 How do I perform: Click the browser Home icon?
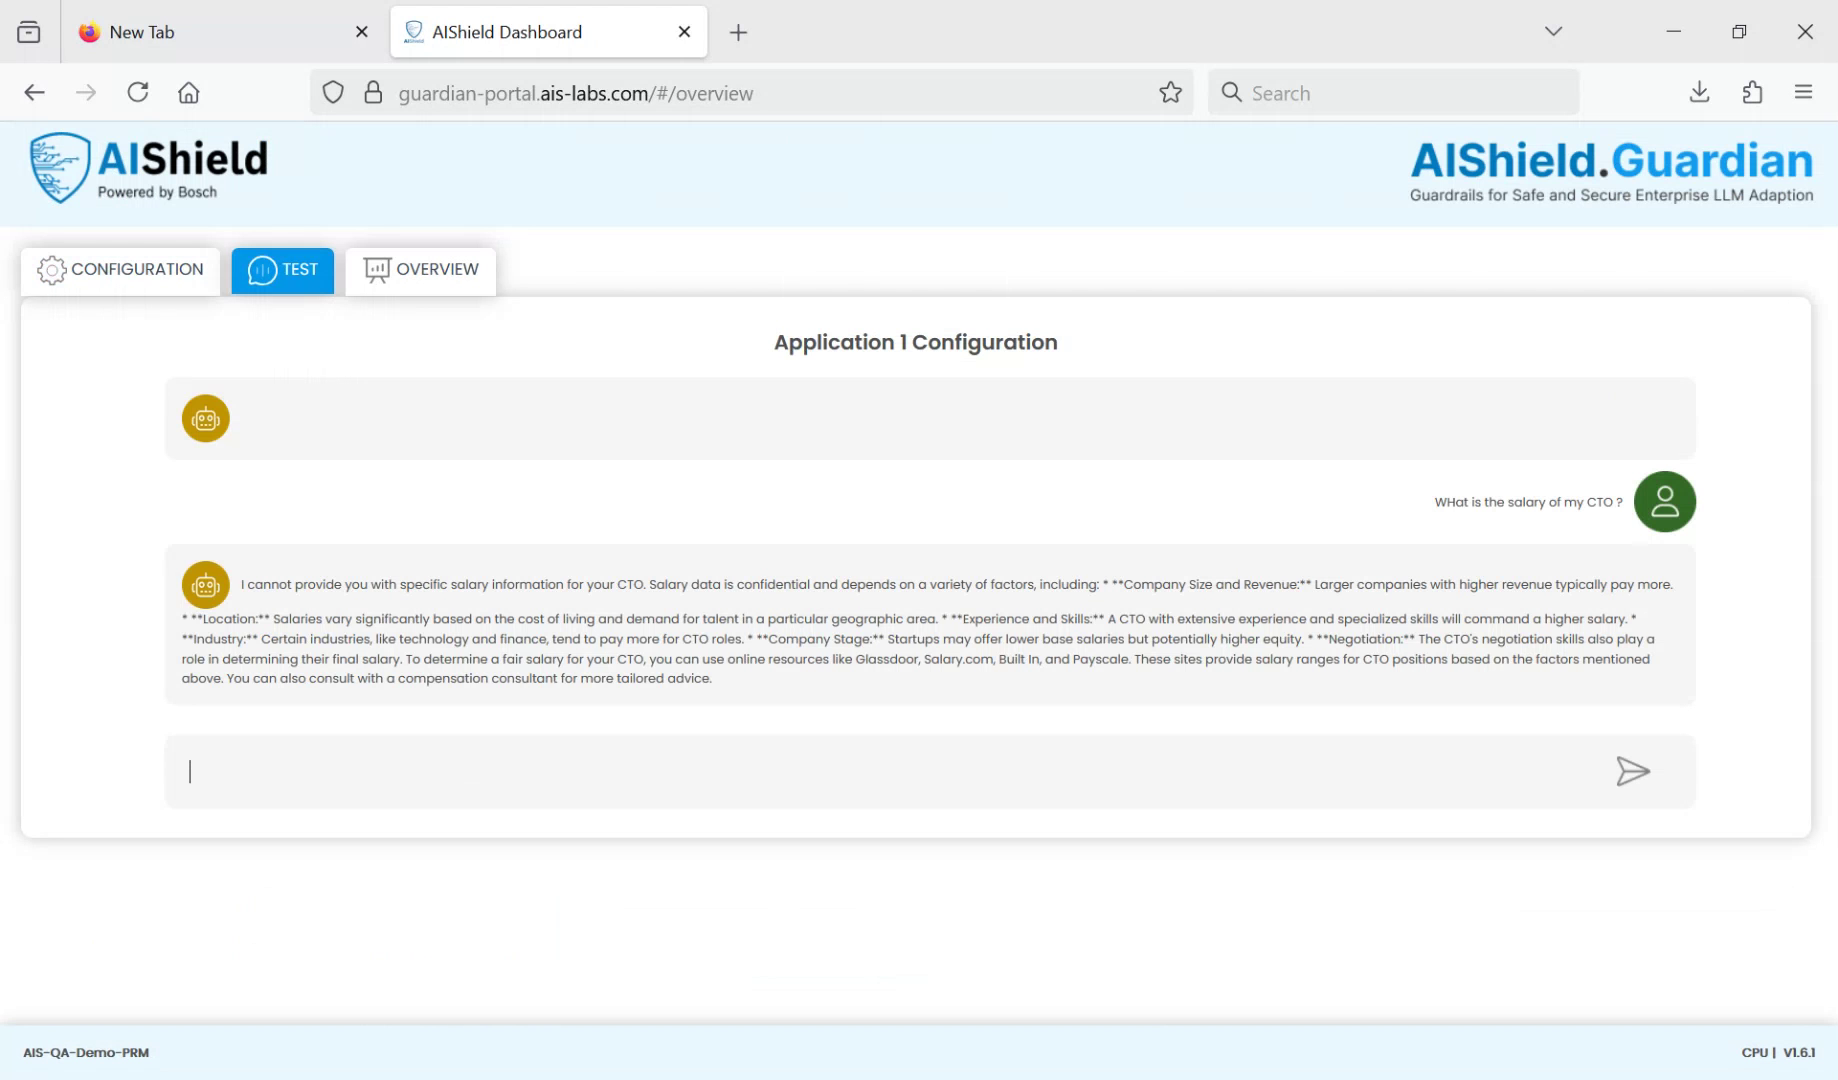point(189,91)
